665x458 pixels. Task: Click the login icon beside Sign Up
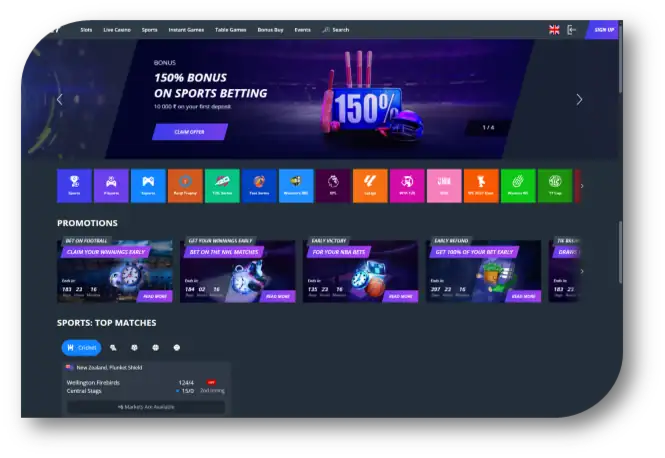pyautogui.click(x=571, y=30)
